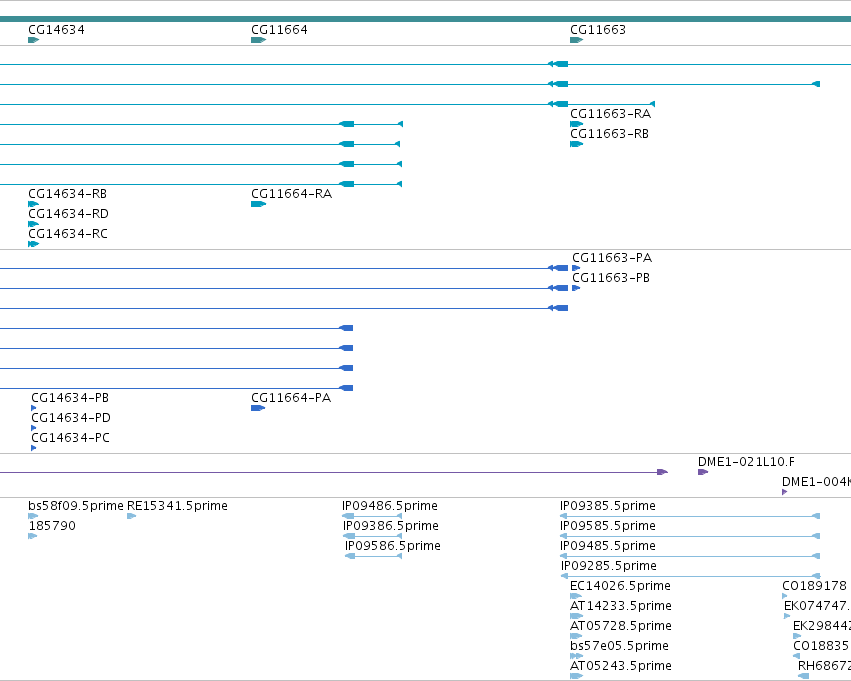Click the arrow glyph under the CG14634 gene label
Screen dimensions: 851x681
tap(34, 40)
